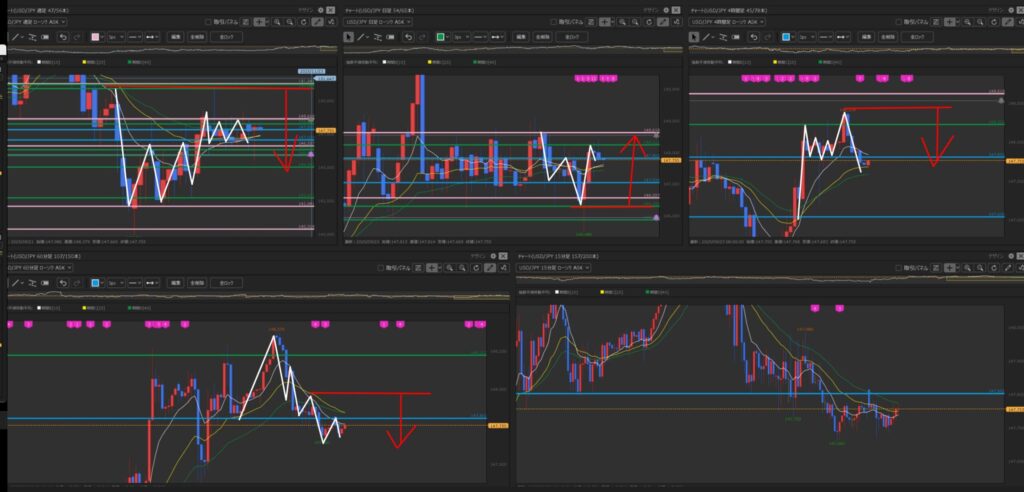This screenshot has width=1024, height=492.
Task: Select the cursor tool in the daily chart
Action: click(349, 37)
